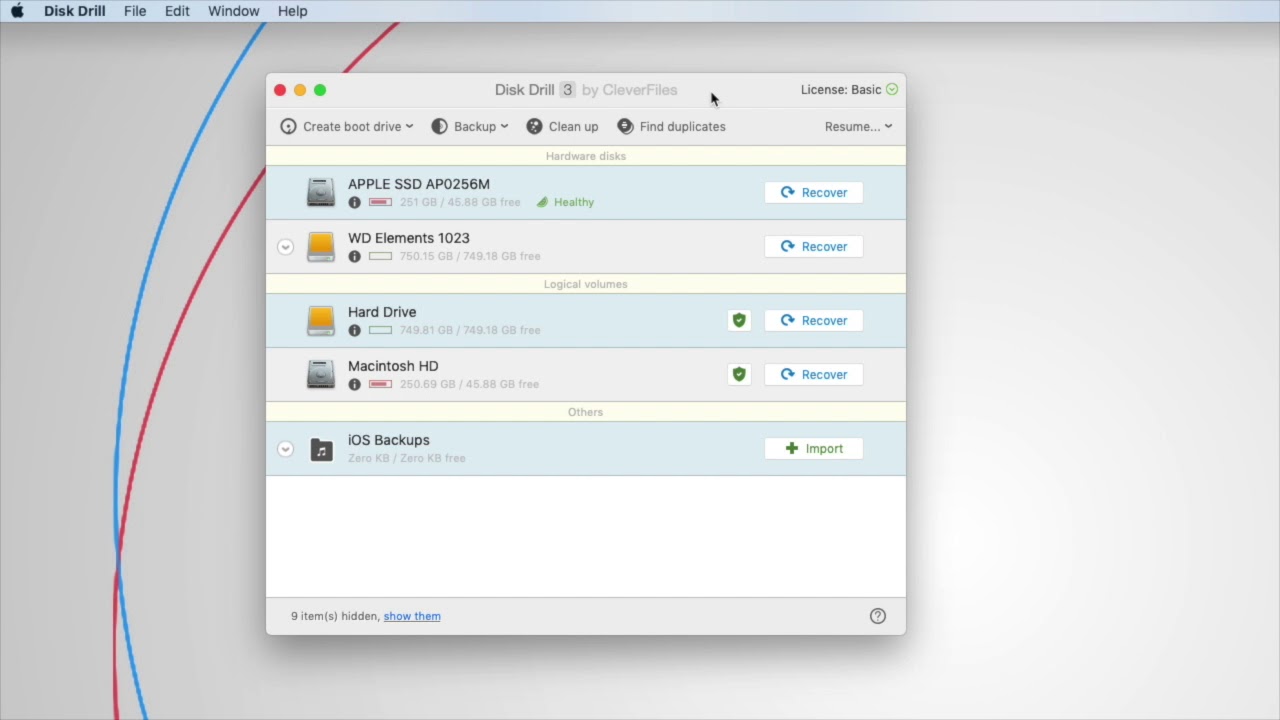Select the iOS Backups name

[389, 440]
